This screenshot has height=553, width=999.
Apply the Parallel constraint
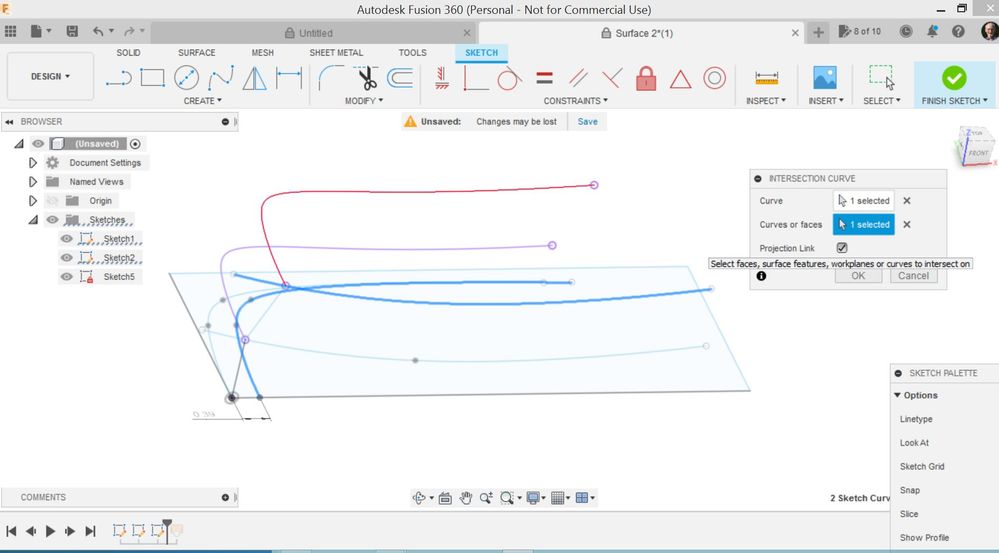(579, 78)
